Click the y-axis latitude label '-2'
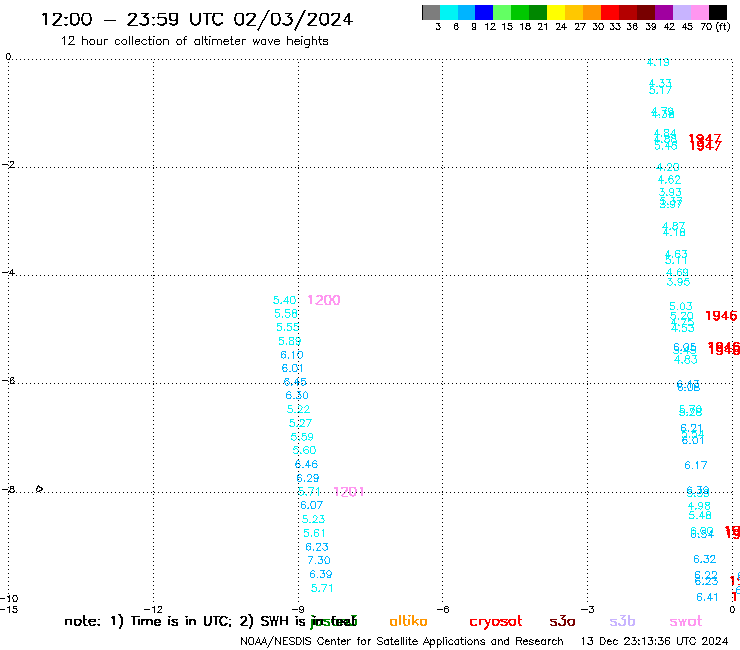The width and height of the screenshot is (740, 650). pyautogui.click(x=8, y=165)
